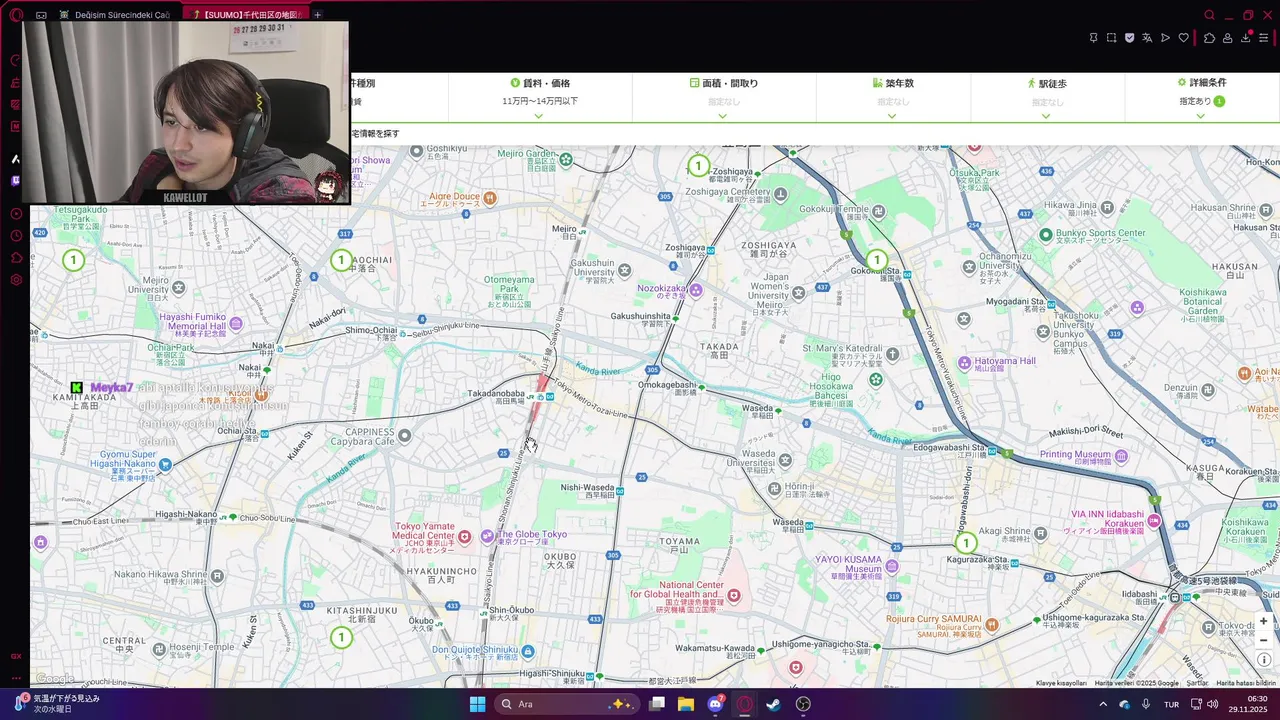Open the workspace icon beside the tabs
This screenshot has height=720, width=1280.
tap(41, 15)
